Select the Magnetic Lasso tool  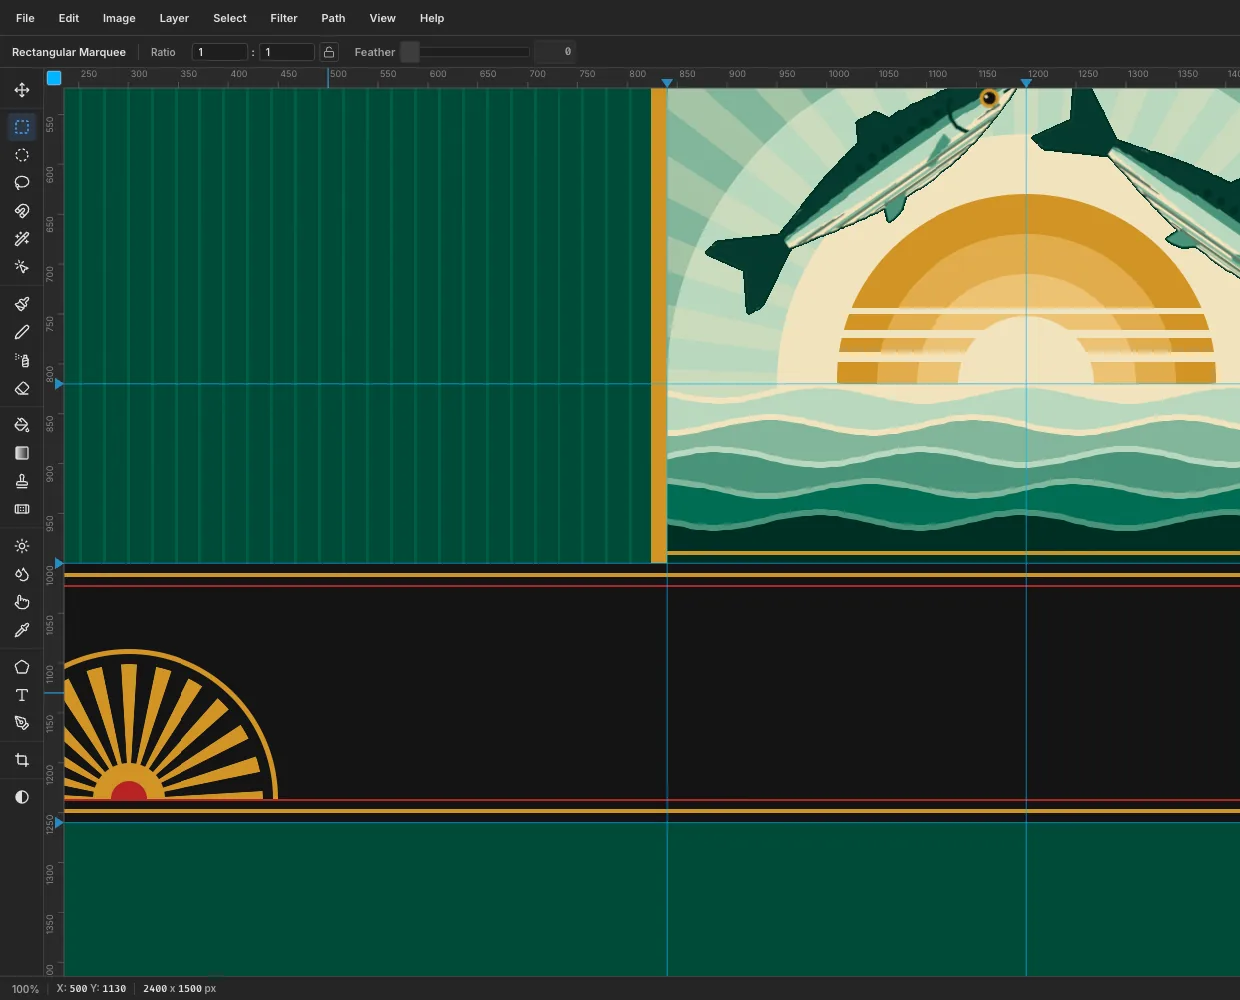coord(22,211)
